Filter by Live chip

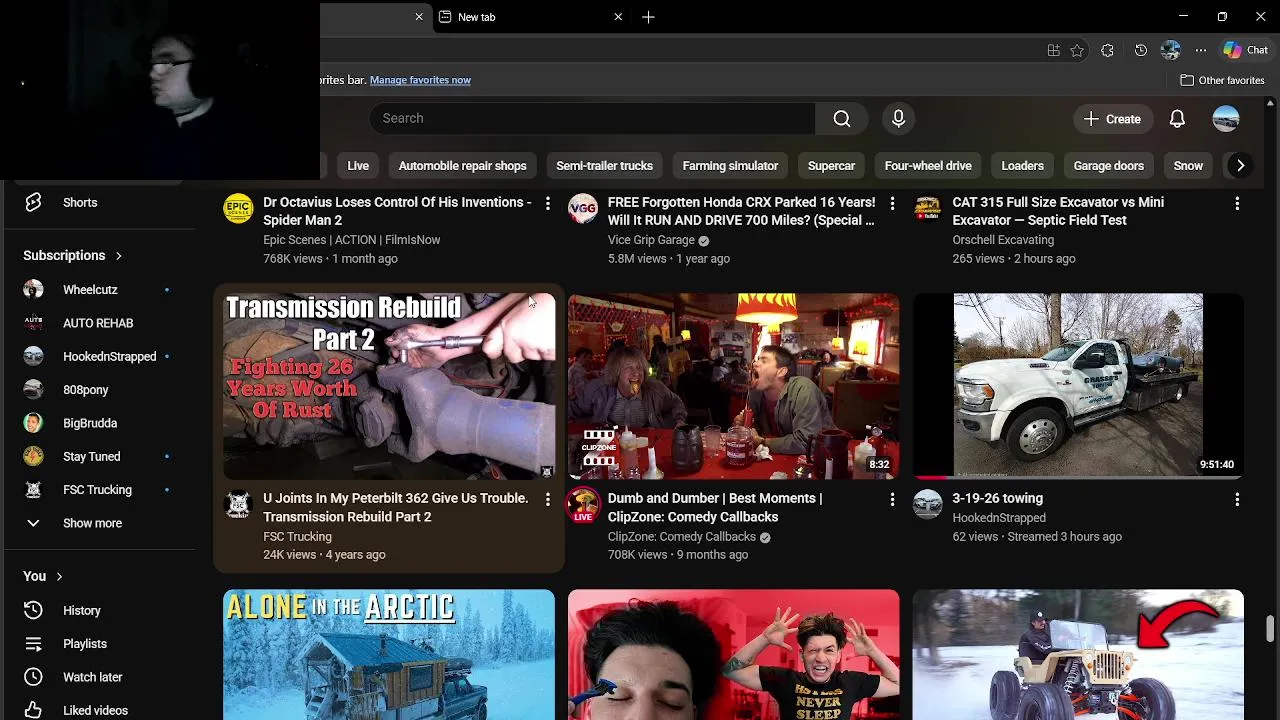coord(358,166)
